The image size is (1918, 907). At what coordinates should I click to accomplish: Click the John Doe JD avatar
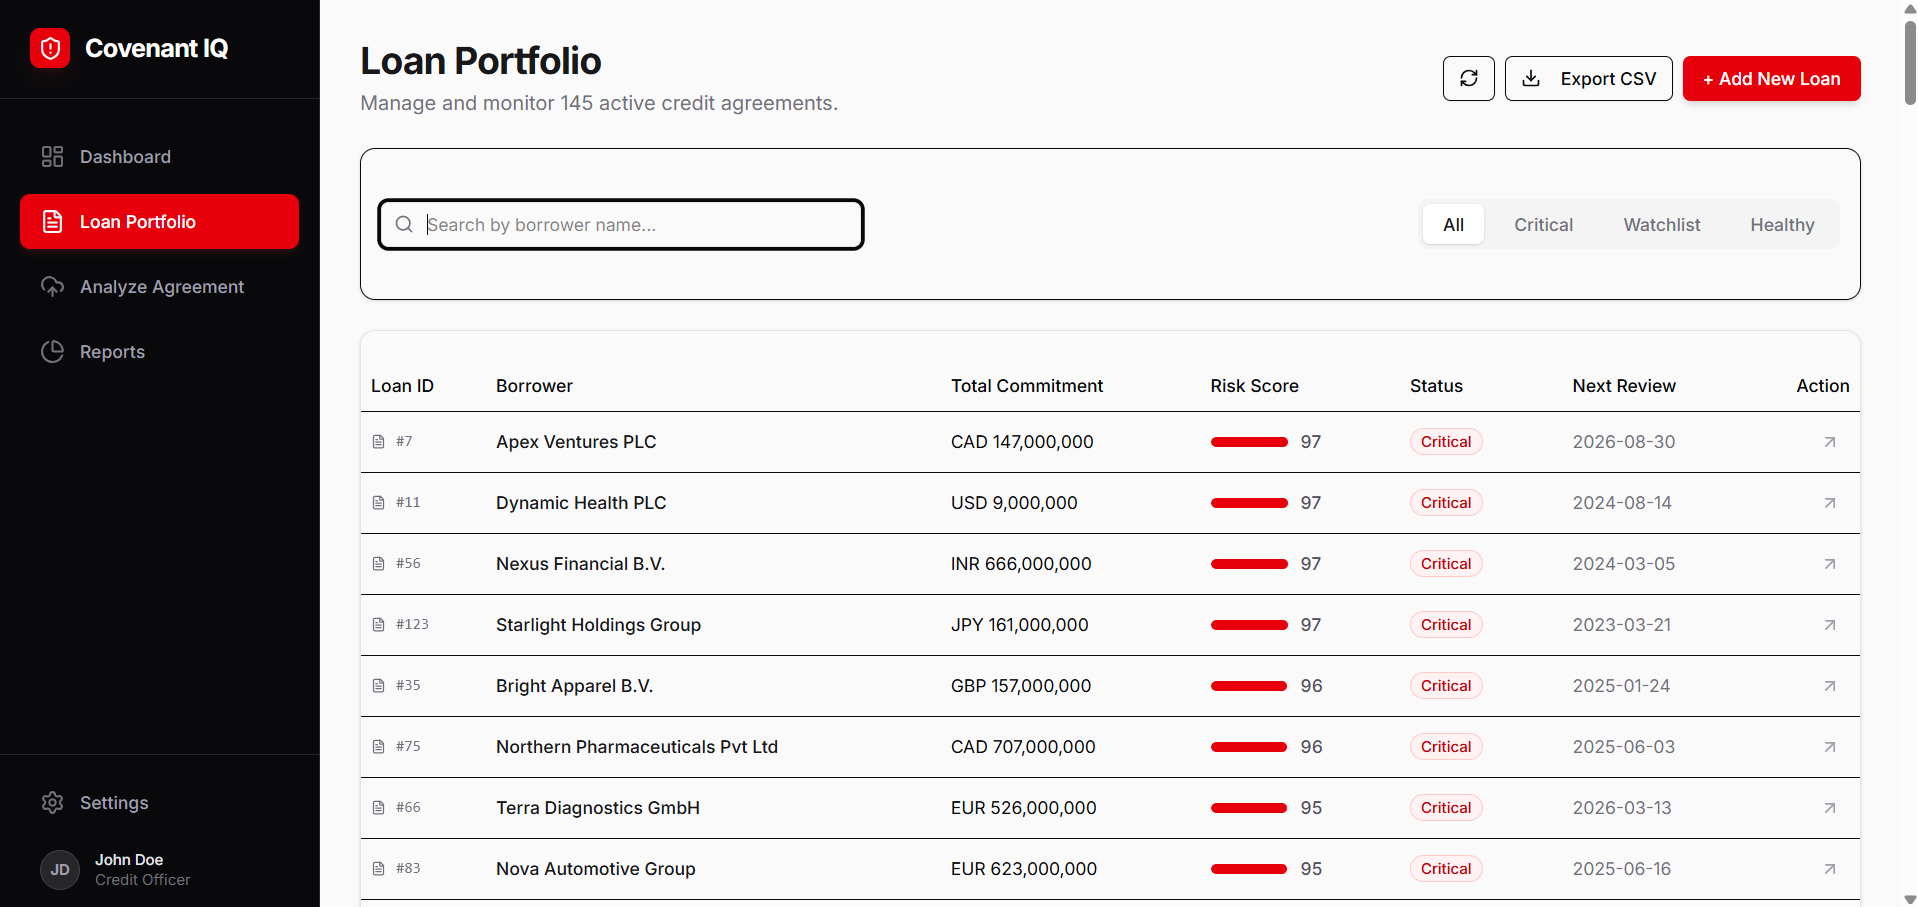point(60,870)
